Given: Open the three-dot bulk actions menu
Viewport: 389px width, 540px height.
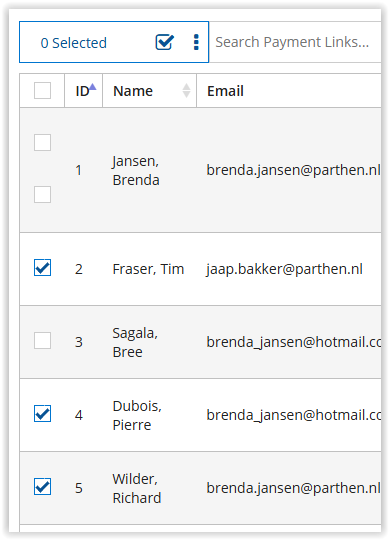Looking at the screenshot, I should click(x=196, y=42).
